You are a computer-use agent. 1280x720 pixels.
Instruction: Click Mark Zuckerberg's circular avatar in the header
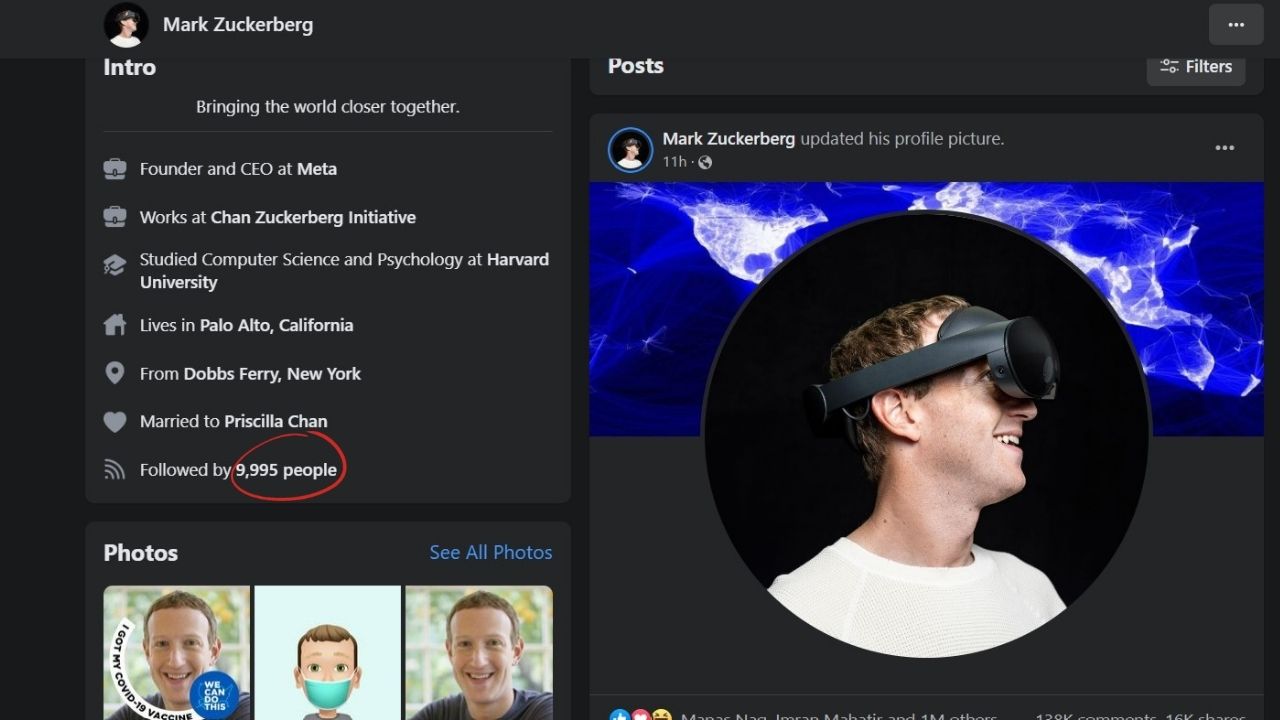(125, 24)
